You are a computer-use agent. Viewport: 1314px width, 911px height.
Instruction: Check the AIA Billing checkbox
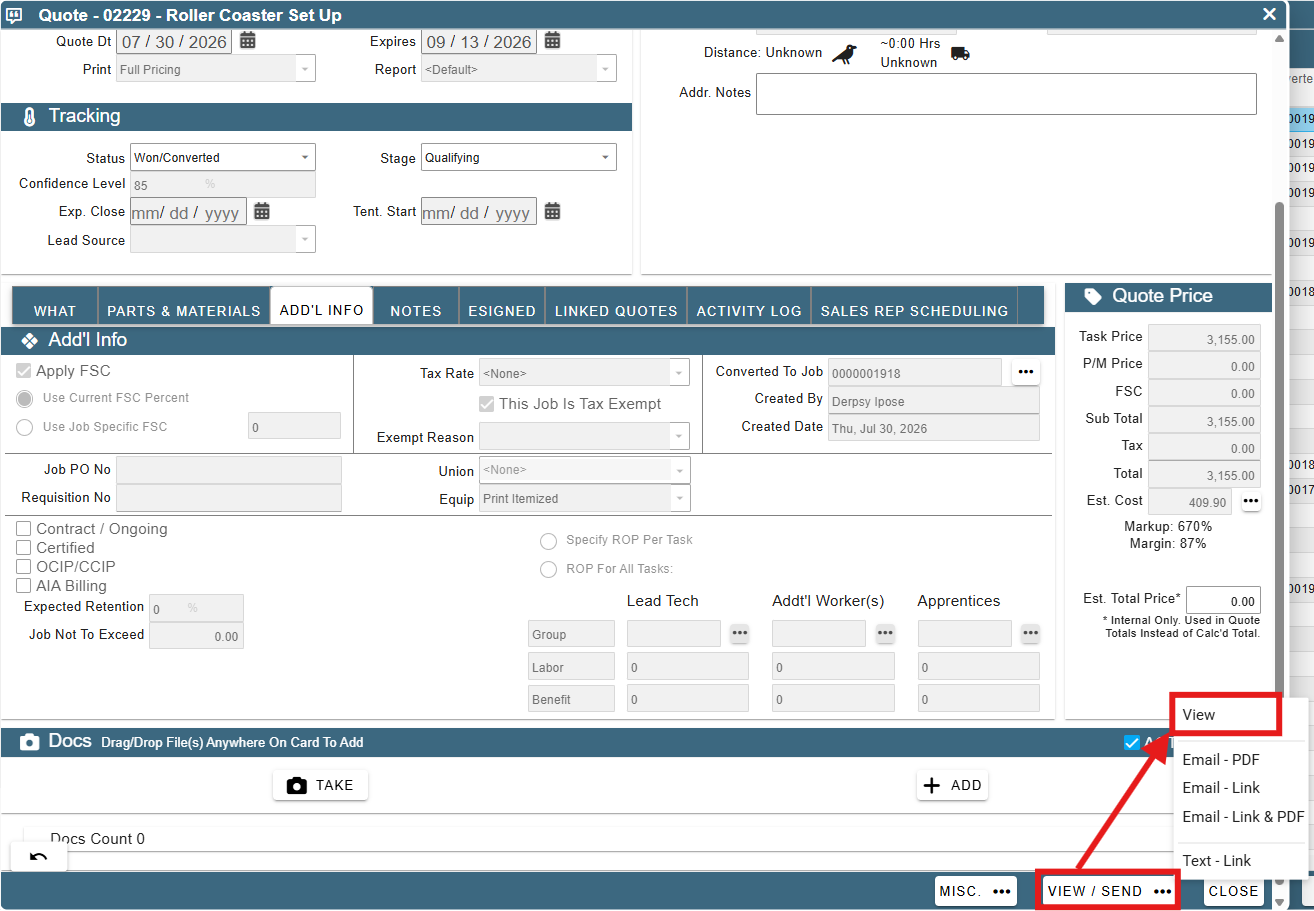[24, 586]
